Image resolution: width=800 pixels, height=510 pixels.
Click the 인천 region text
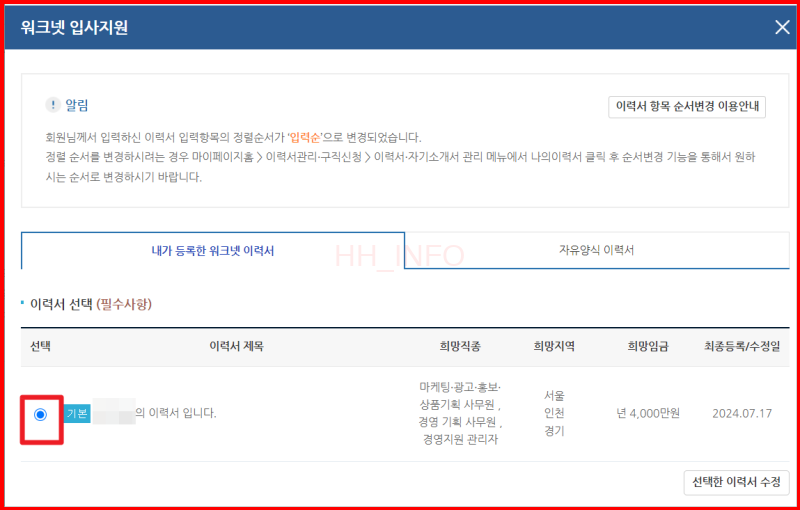(x=554, y=413)
